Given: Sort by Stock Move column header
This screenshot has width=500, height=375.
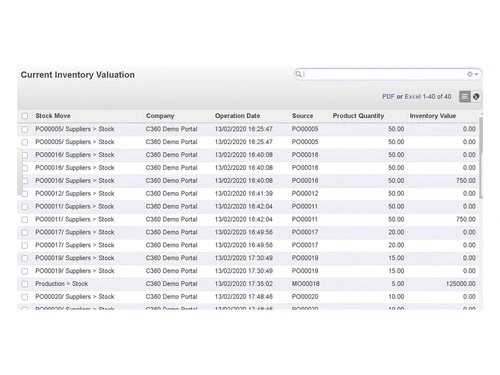Looking at the screenshot, I should pyautogui.click(x=53, y=116).
